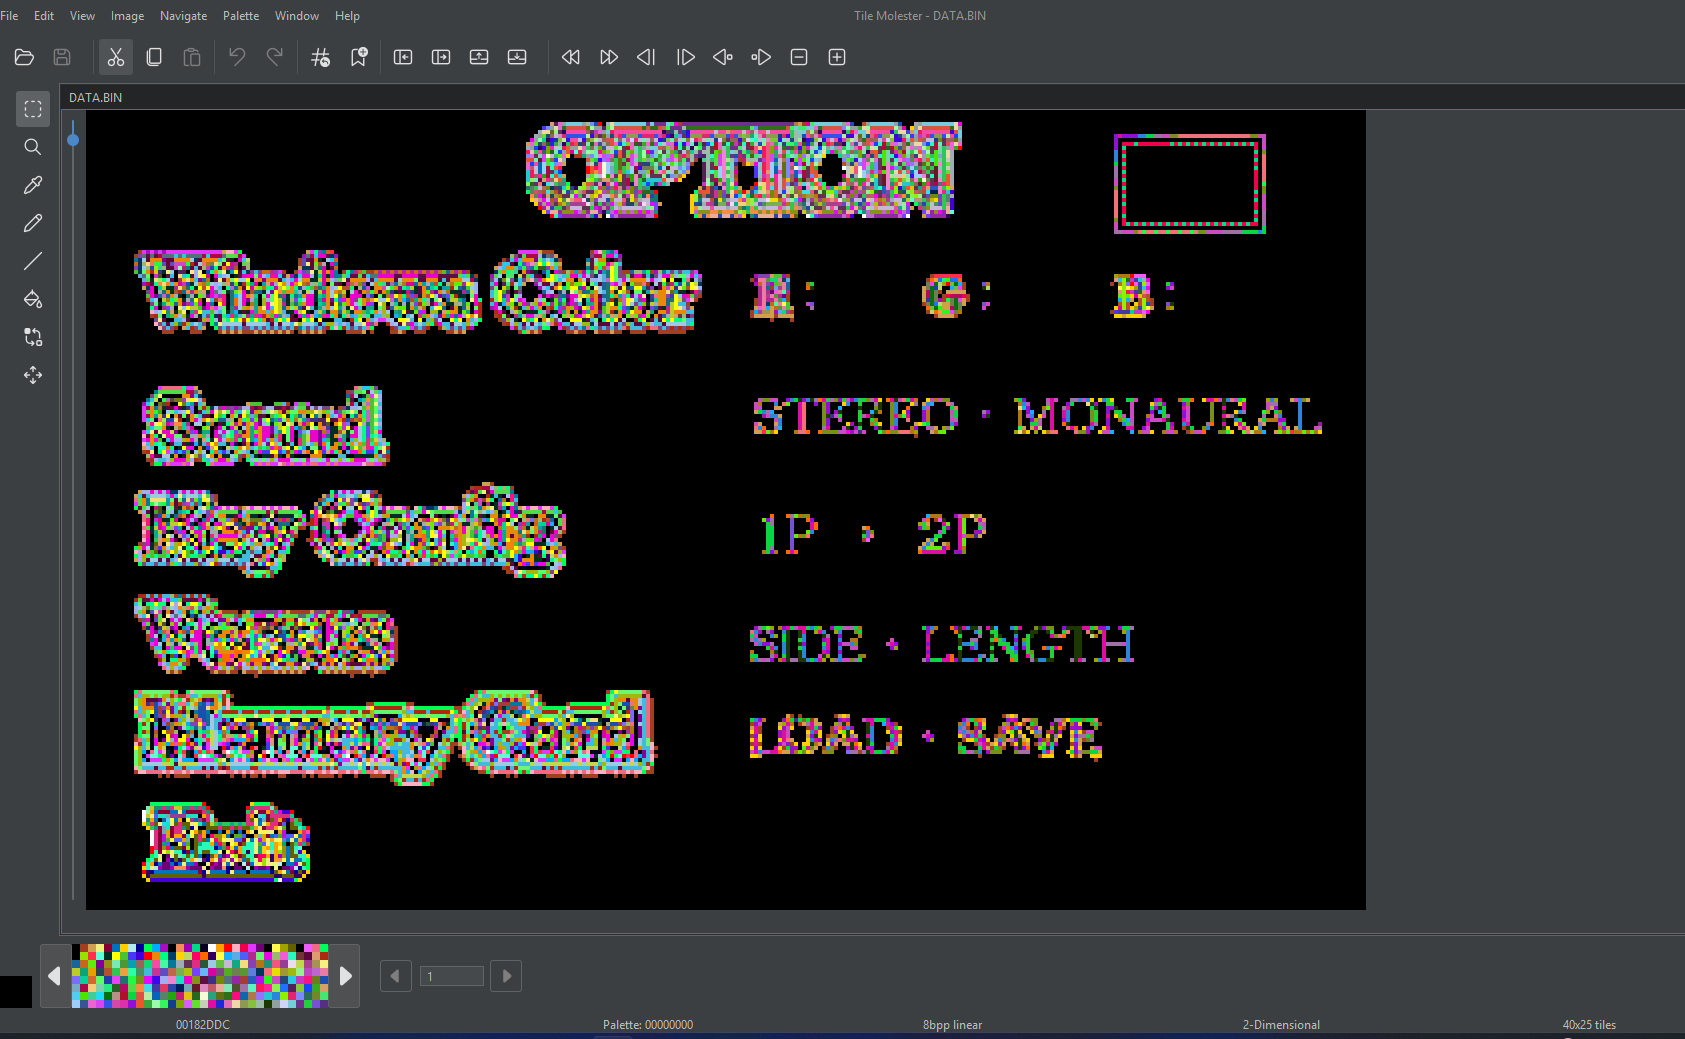This screenshot has width=1685, height=1039.
Task: Select the Pencil drawing tool
Action: 33,223
